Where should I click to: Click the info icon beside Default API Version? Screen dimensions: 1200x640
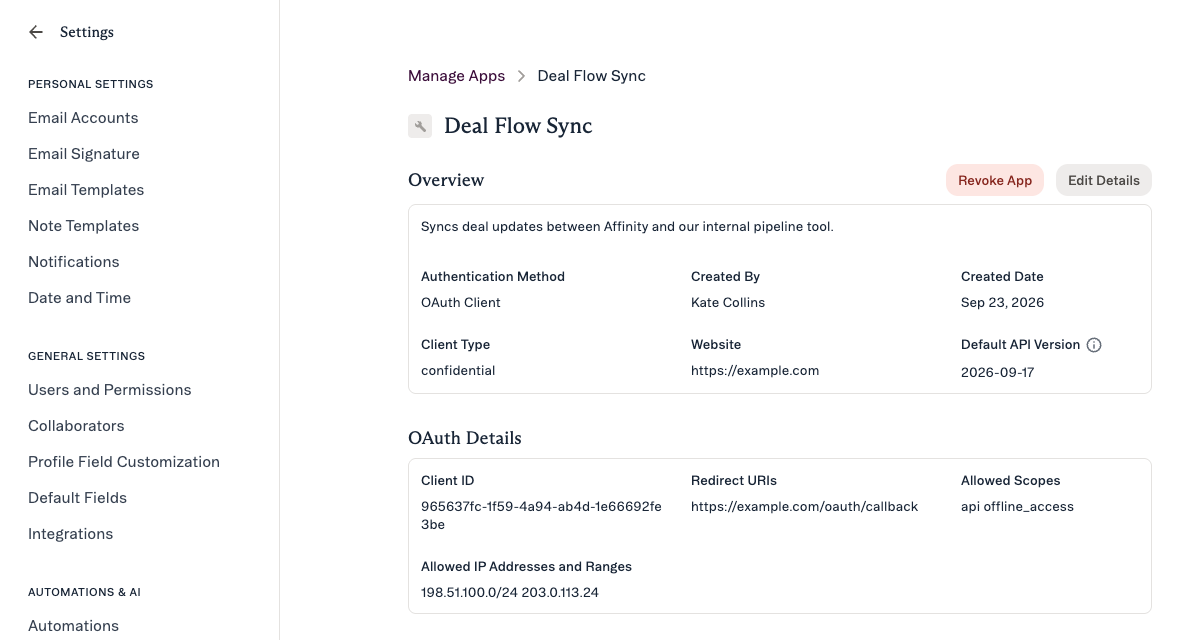1094,345
